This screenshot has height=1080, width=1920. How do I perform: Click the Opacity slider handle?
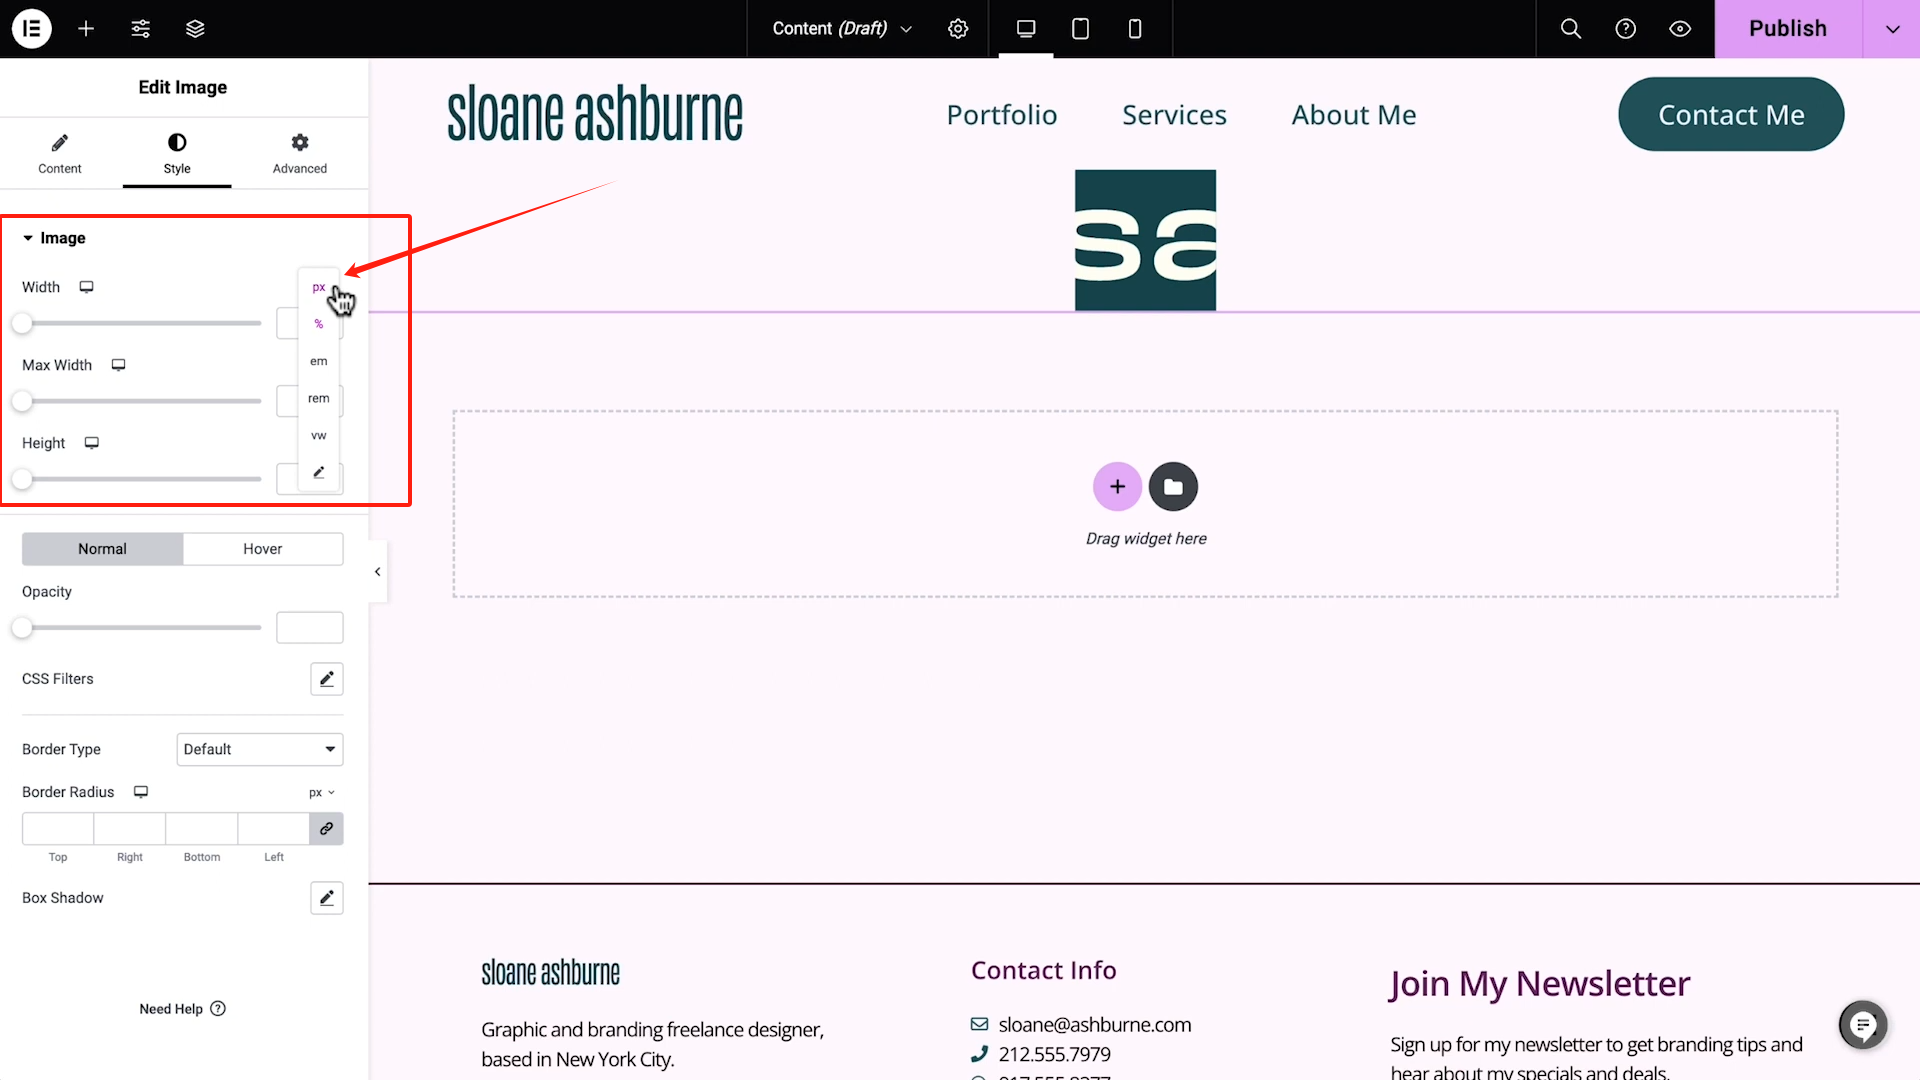[22, 628]
